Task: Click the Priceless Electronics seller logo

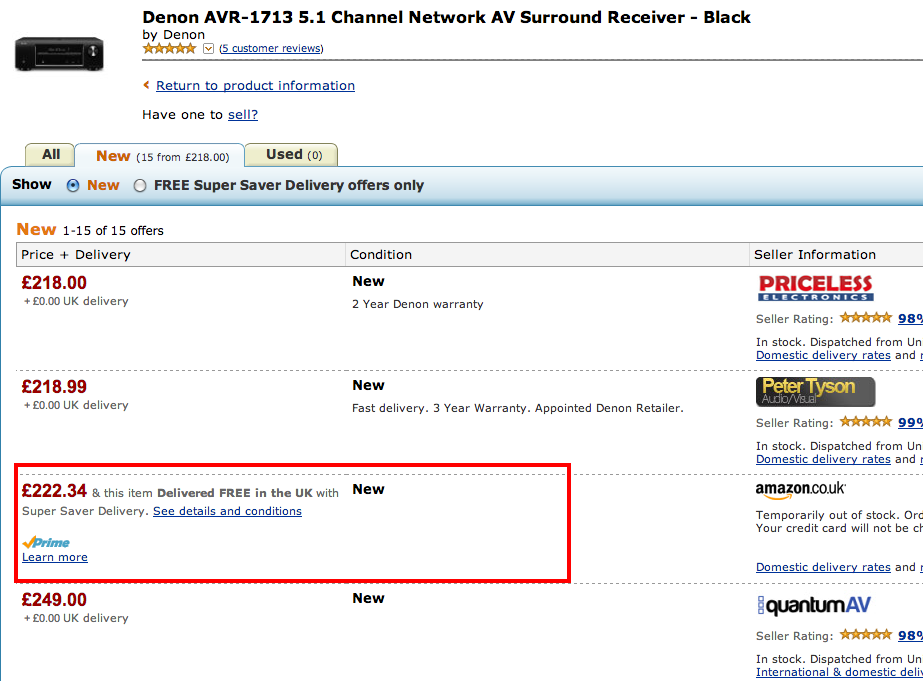Action: pyautogui.click(x=815, y=288)
